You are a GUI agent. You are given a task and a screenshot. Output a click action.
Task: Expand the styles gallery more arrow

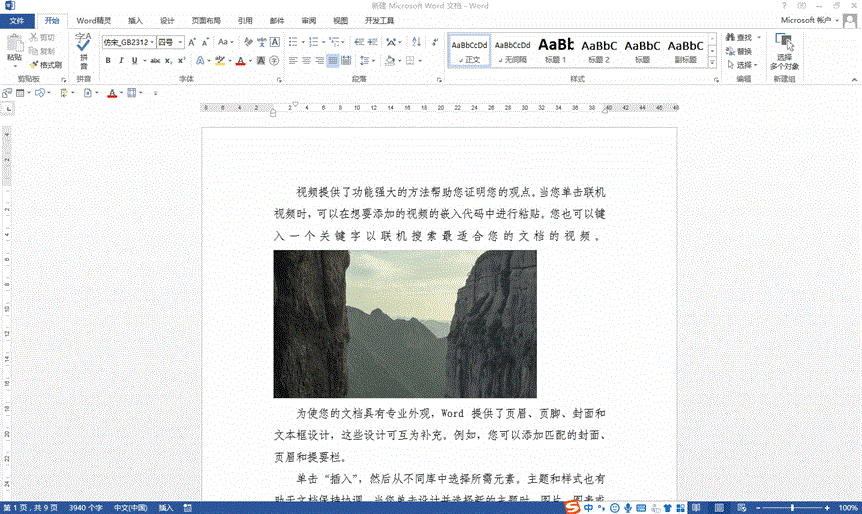pos(713,62)
